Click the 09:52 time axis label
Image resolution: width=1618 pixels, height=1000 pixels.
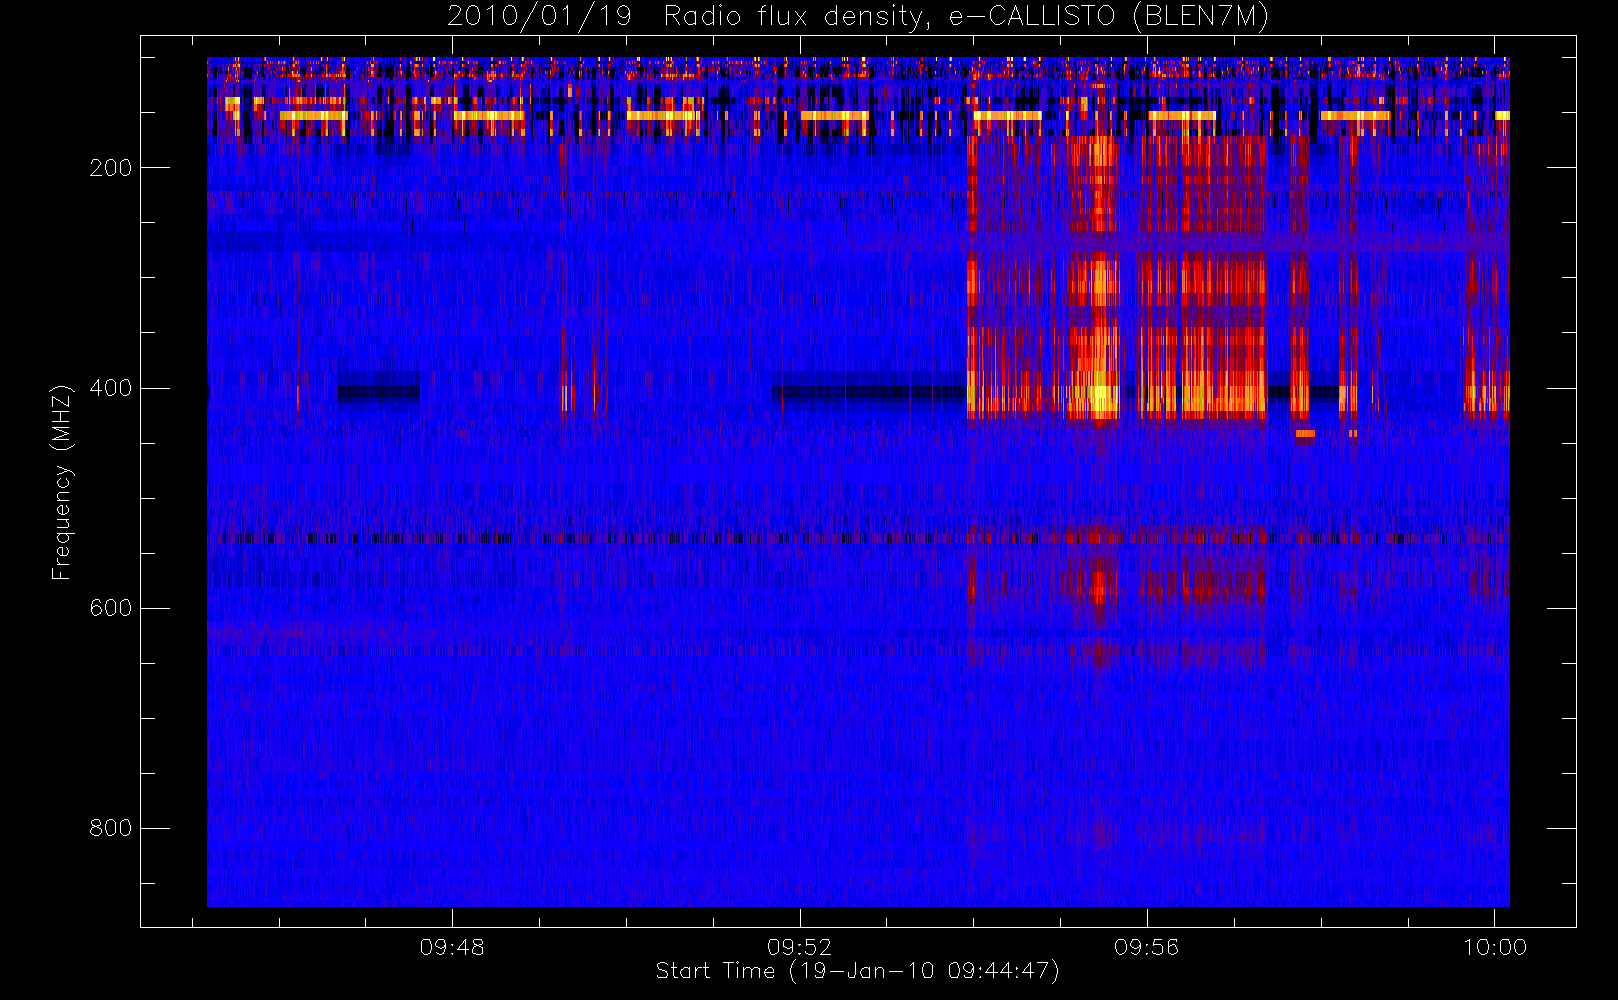[799, 947]
